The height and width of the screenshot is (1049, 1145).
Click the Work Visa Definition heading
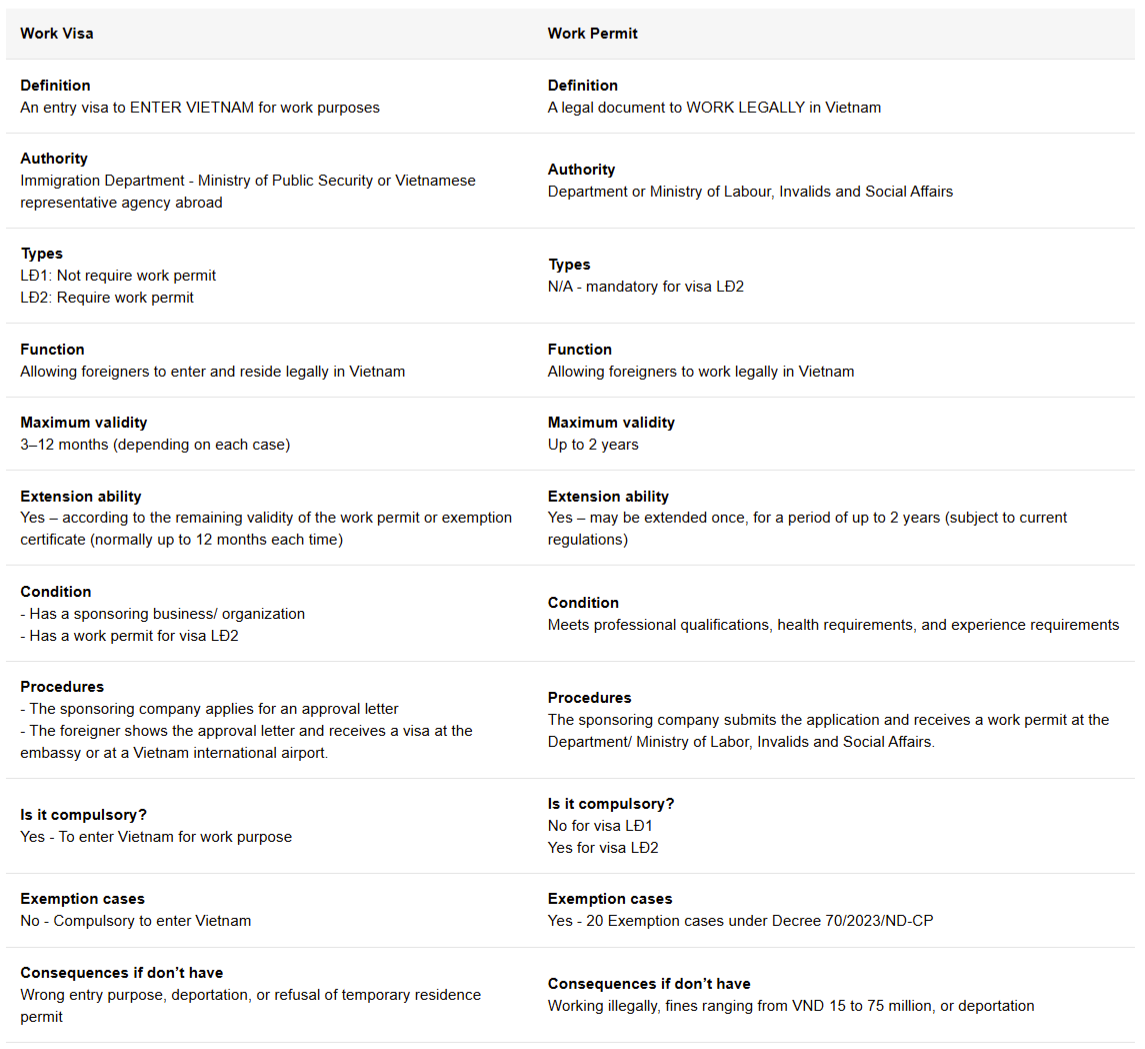[x=55, y=85]
